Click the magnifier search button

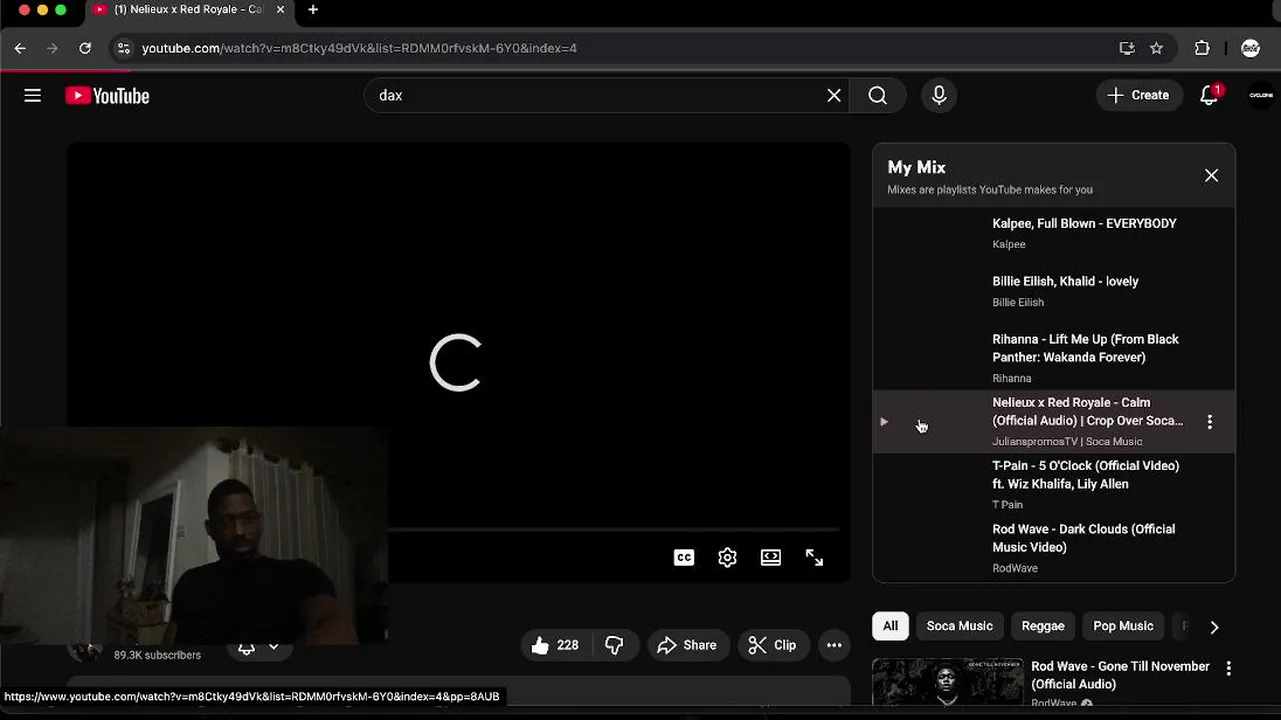pos(878,95)
